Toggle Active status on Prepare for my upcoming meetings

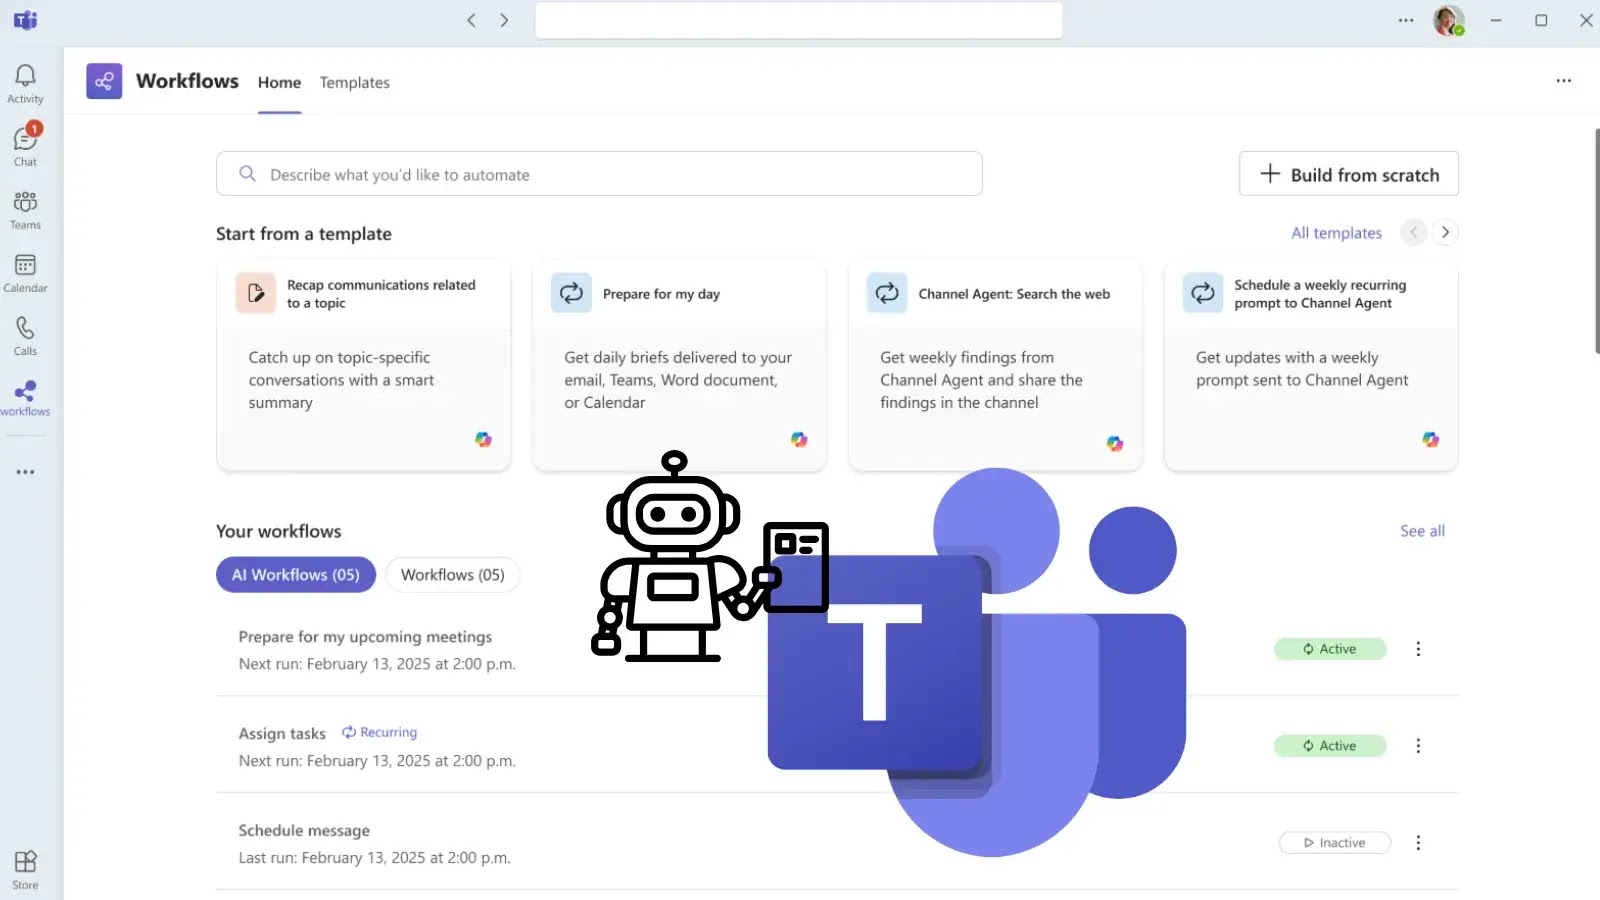[1330, 648]
